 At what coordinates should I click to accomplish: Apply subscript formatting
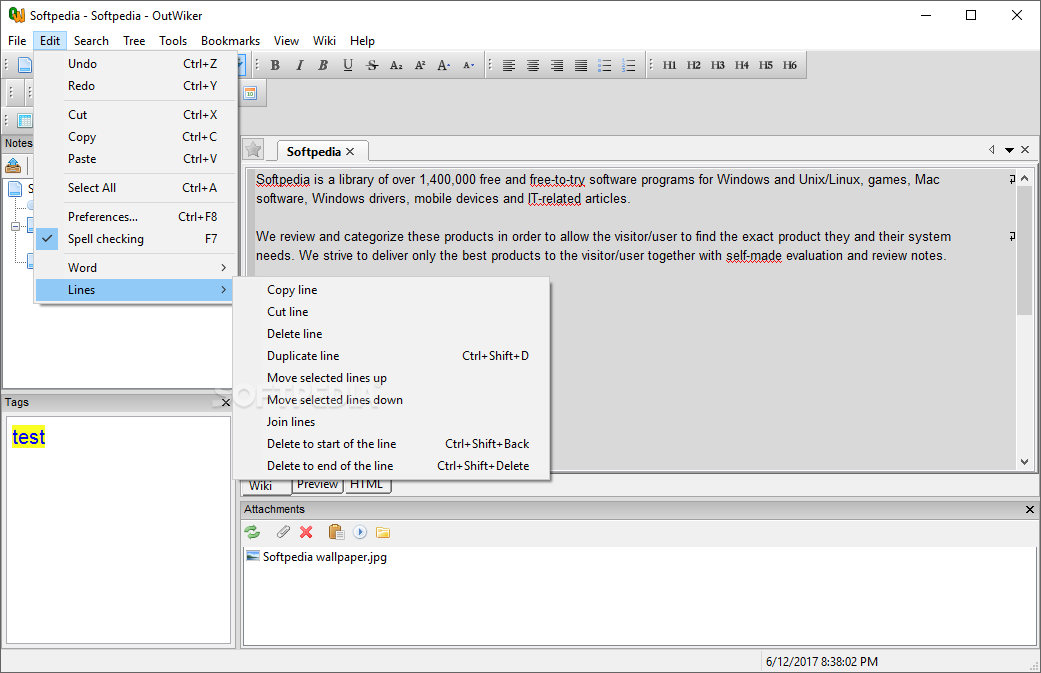[396, 65]
